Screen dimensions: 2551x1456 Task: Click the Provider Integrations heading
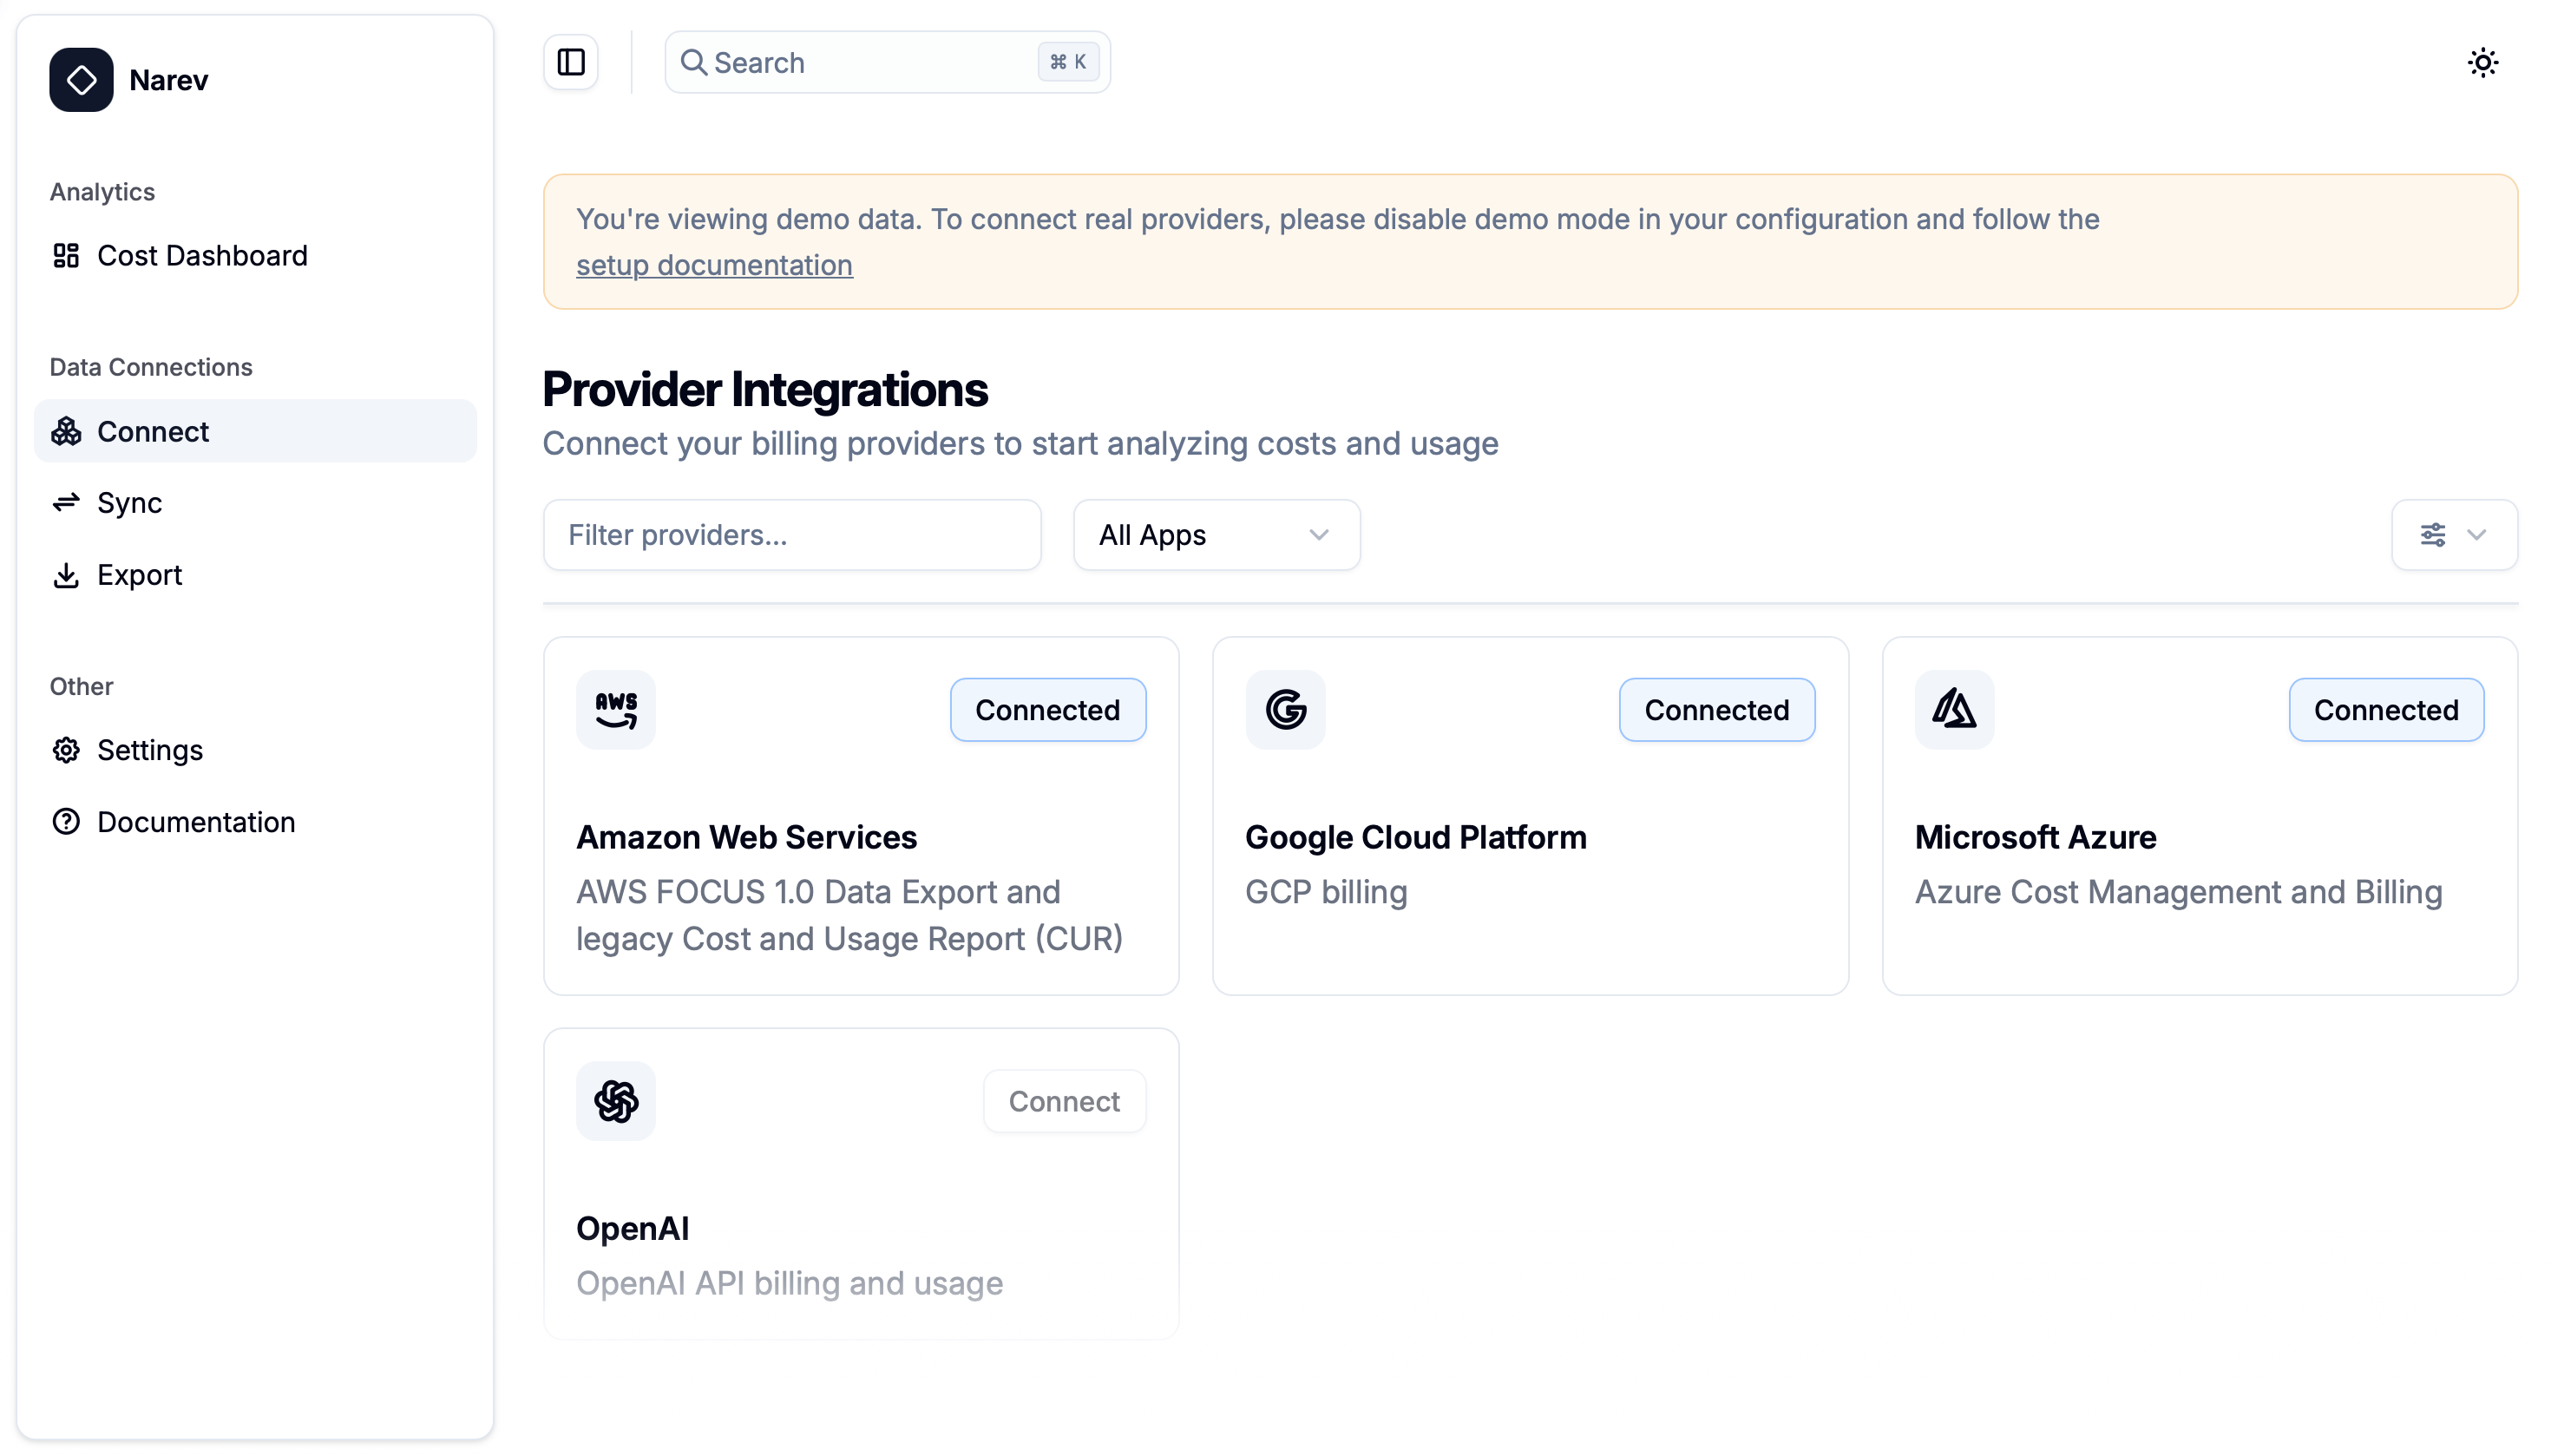[765, 389]
